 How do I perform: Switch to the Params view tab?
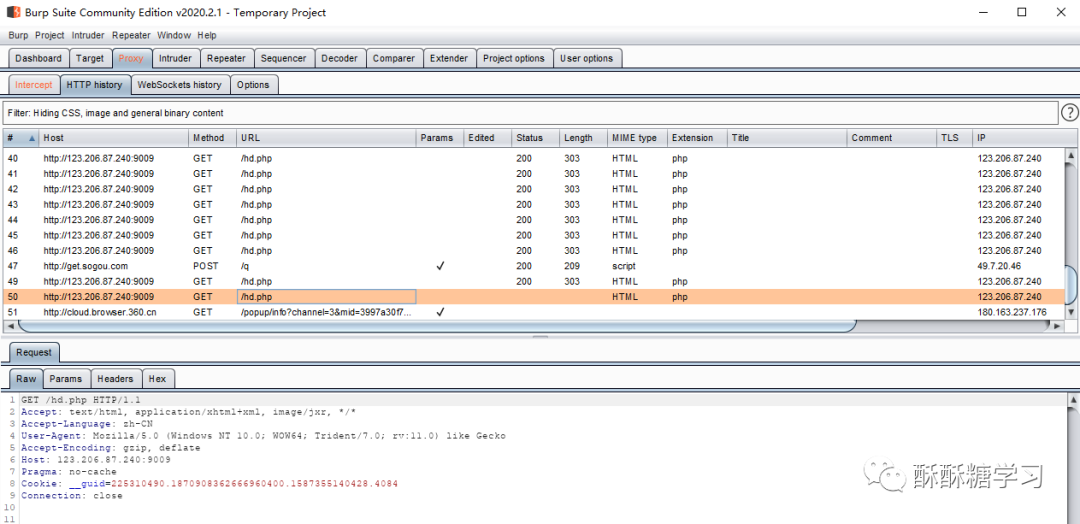coord(66,379)
